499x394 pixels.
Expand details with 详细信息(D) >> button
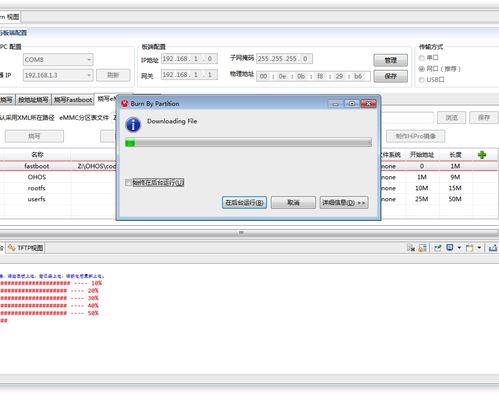tap(344, 202)
